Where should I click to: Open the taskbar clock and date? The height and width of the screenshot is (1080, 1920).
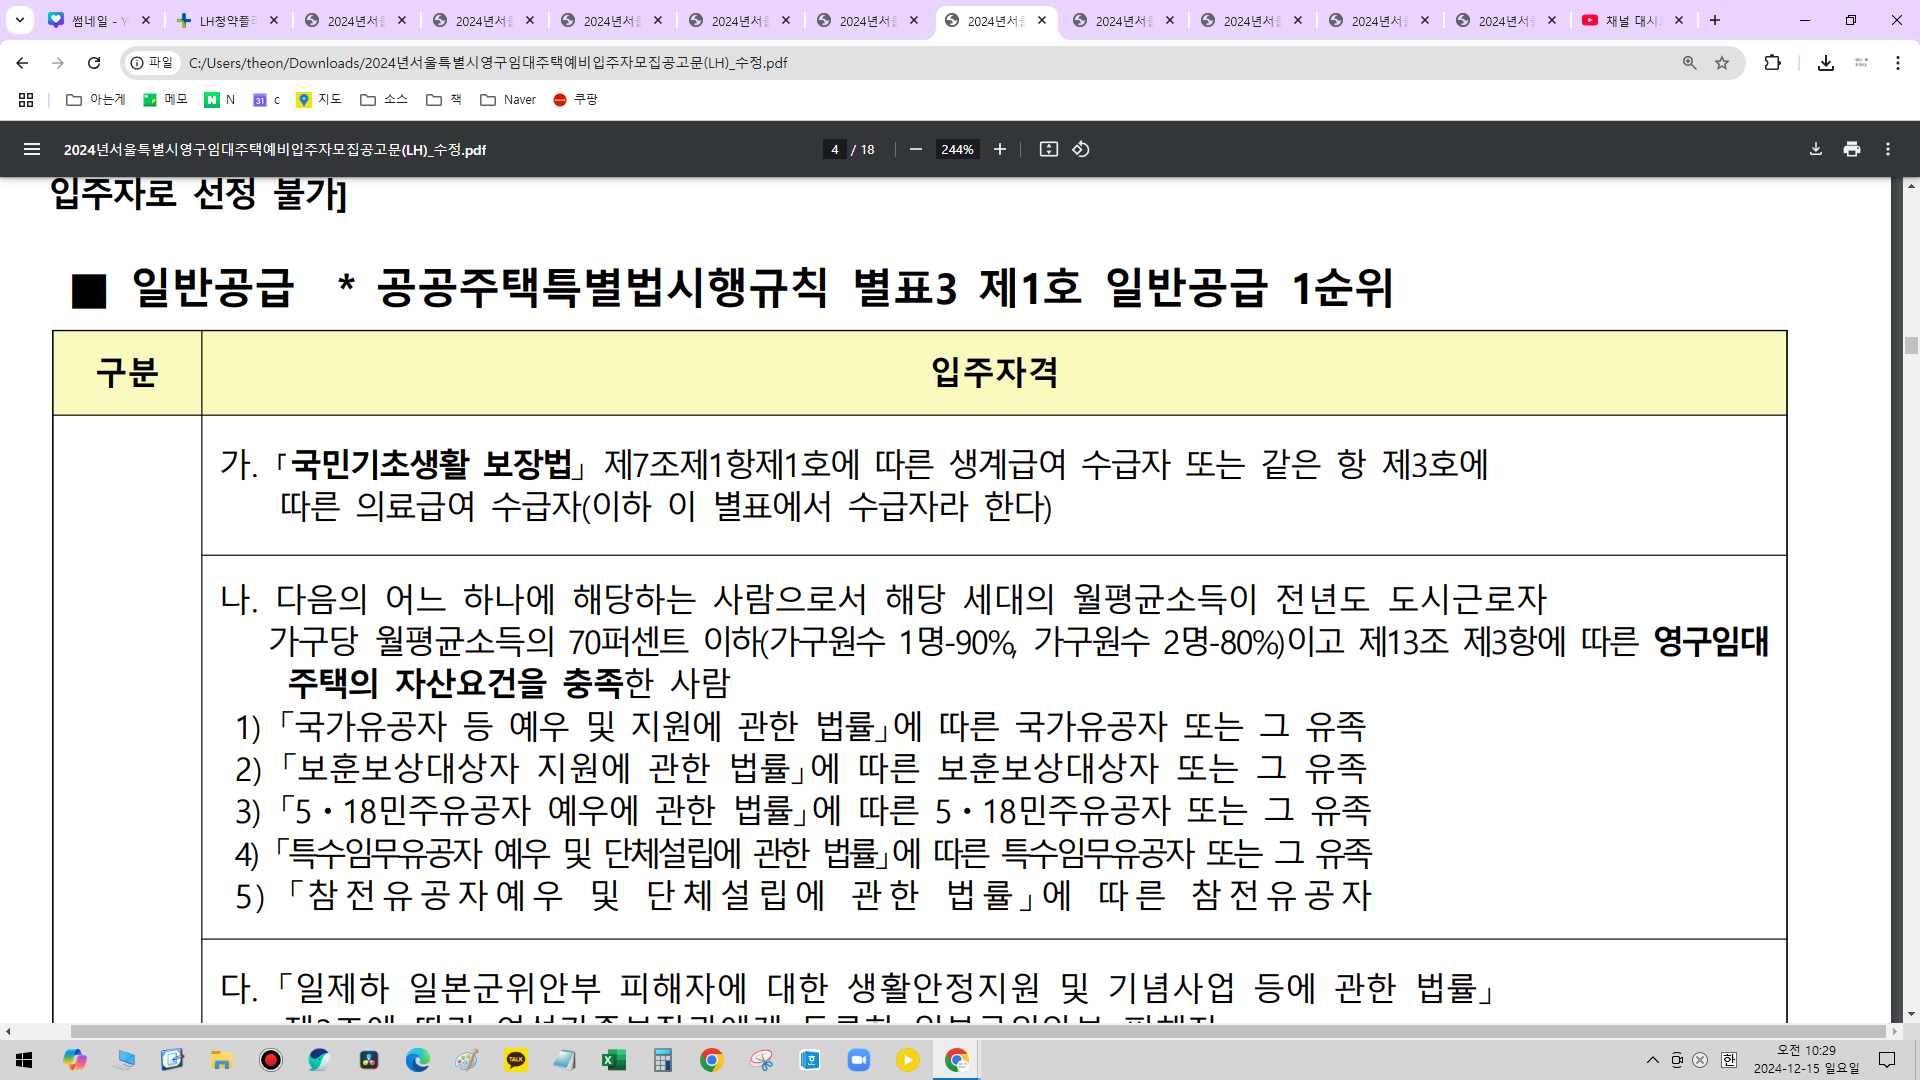tap(1806, 1060)
